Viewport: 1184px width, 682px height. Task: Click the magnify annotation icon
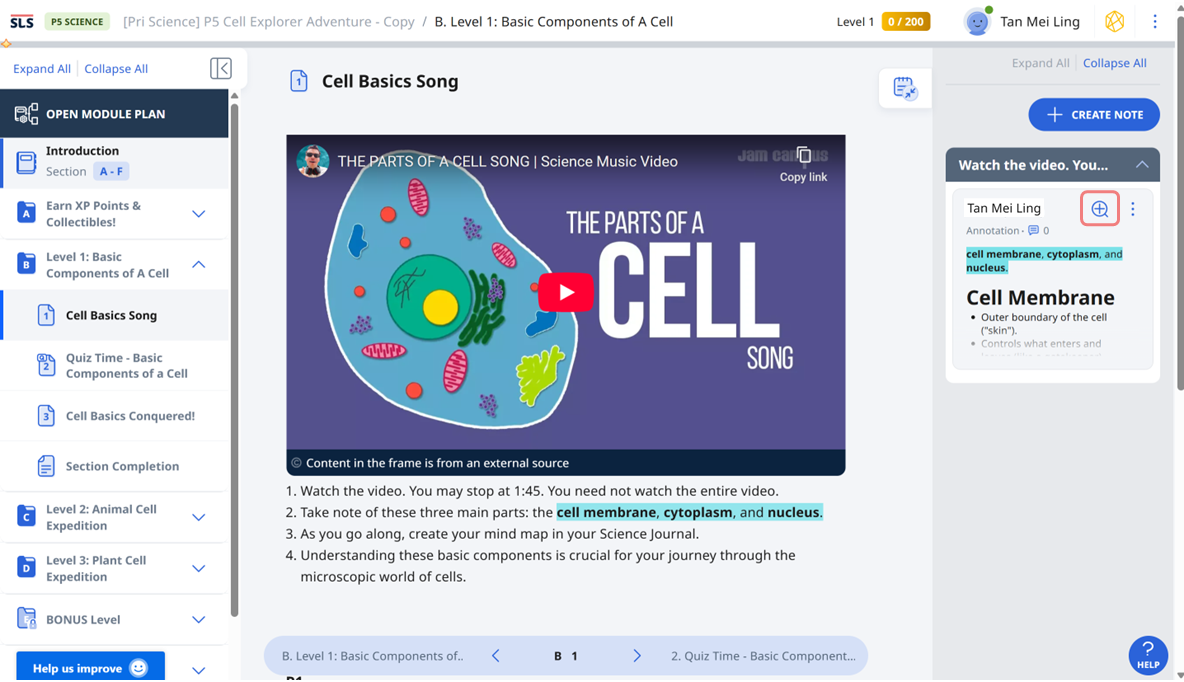point(1099,209)
